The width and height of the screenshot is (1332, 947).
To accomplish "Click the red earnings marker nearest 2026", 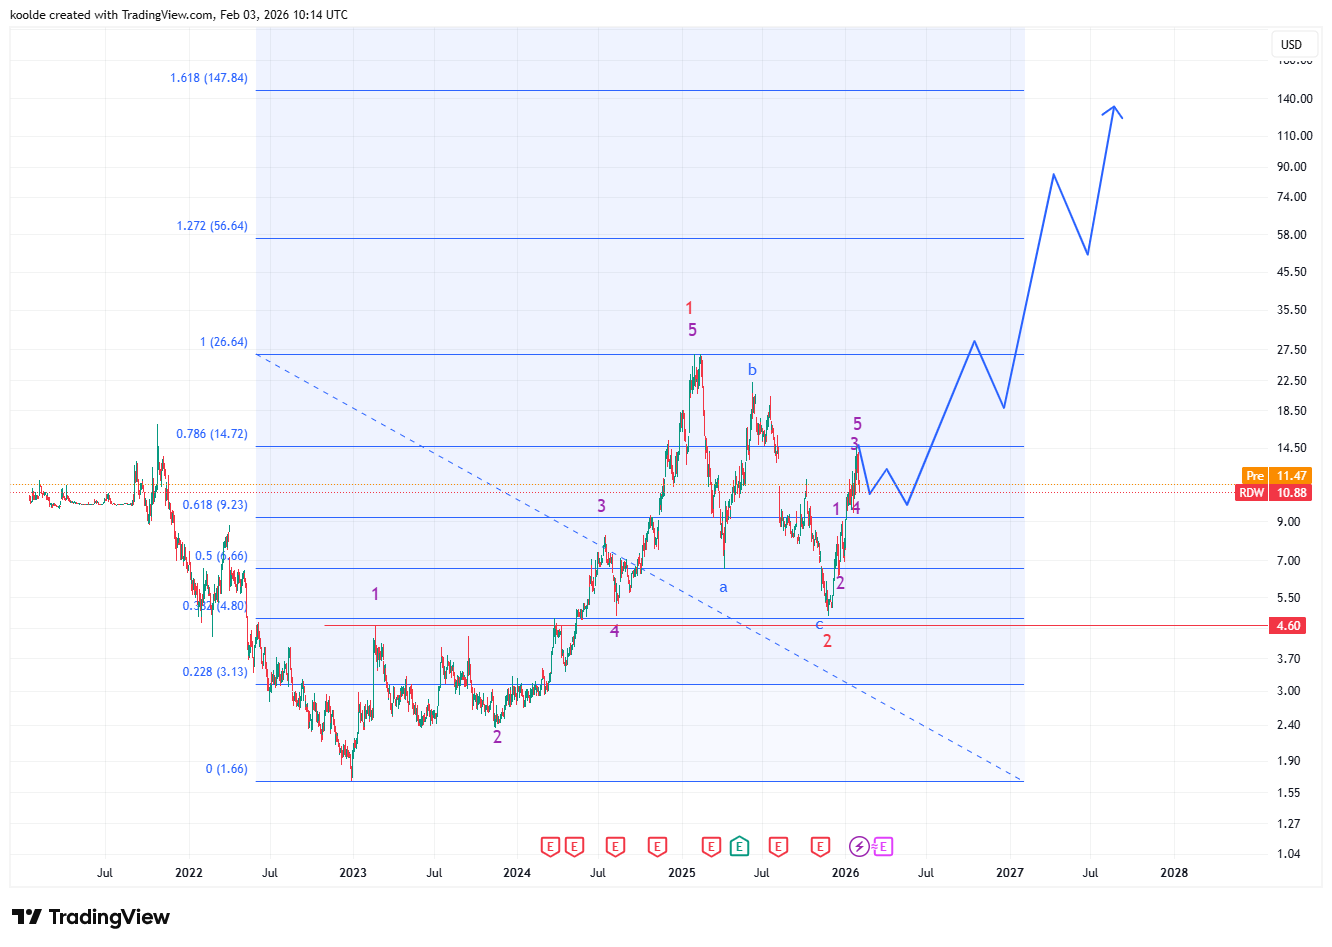I will 820,847.
